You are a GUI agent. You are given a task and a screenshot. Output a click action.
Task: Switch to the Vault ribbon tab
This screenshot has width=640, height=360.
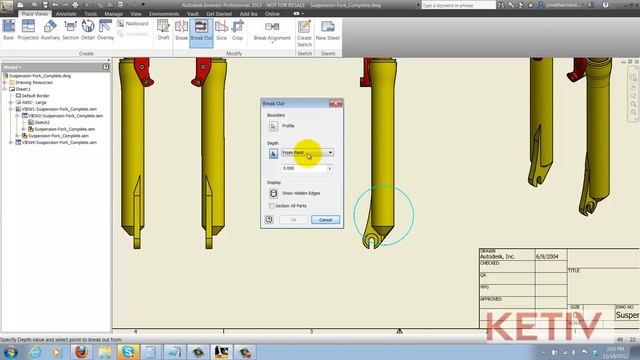point(193,14)
